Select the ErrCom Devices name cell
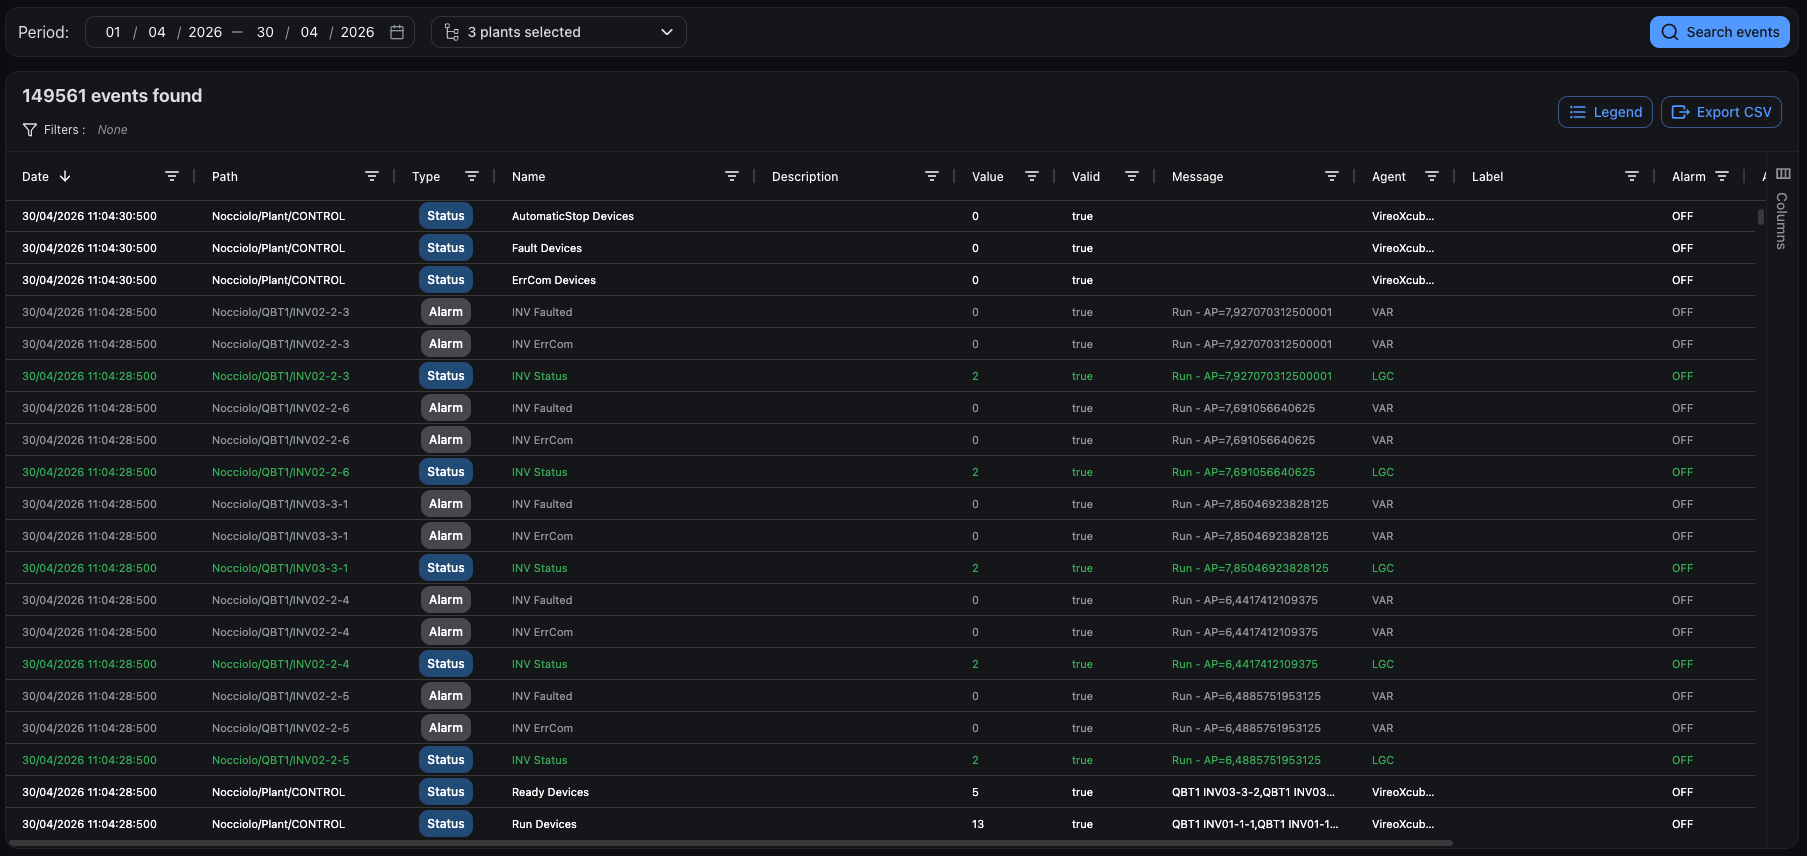The width and height of the screenshot is (1807, 856). click(x=554, y=280)
